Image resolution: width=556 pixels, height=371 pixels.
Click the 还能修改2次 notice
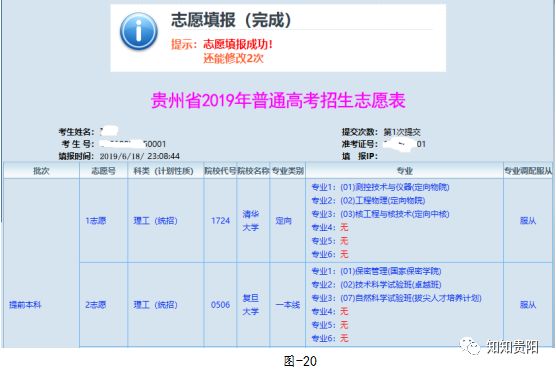pos(233,58)
